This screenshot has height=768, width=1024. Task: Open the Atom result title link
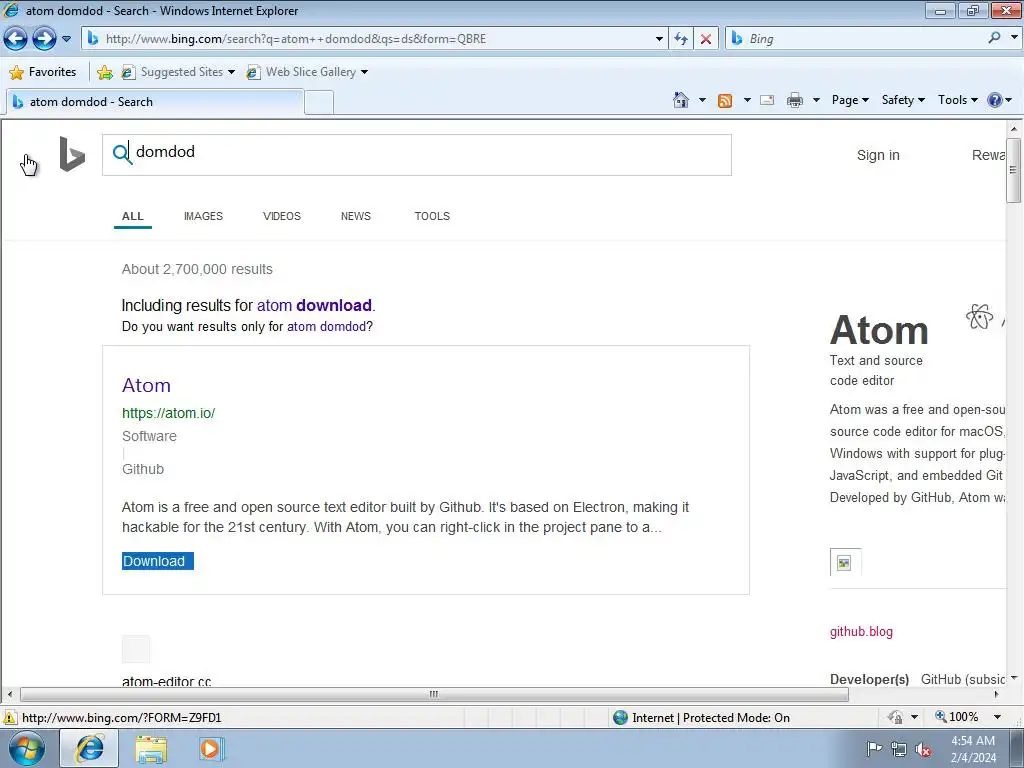point(146,385)
